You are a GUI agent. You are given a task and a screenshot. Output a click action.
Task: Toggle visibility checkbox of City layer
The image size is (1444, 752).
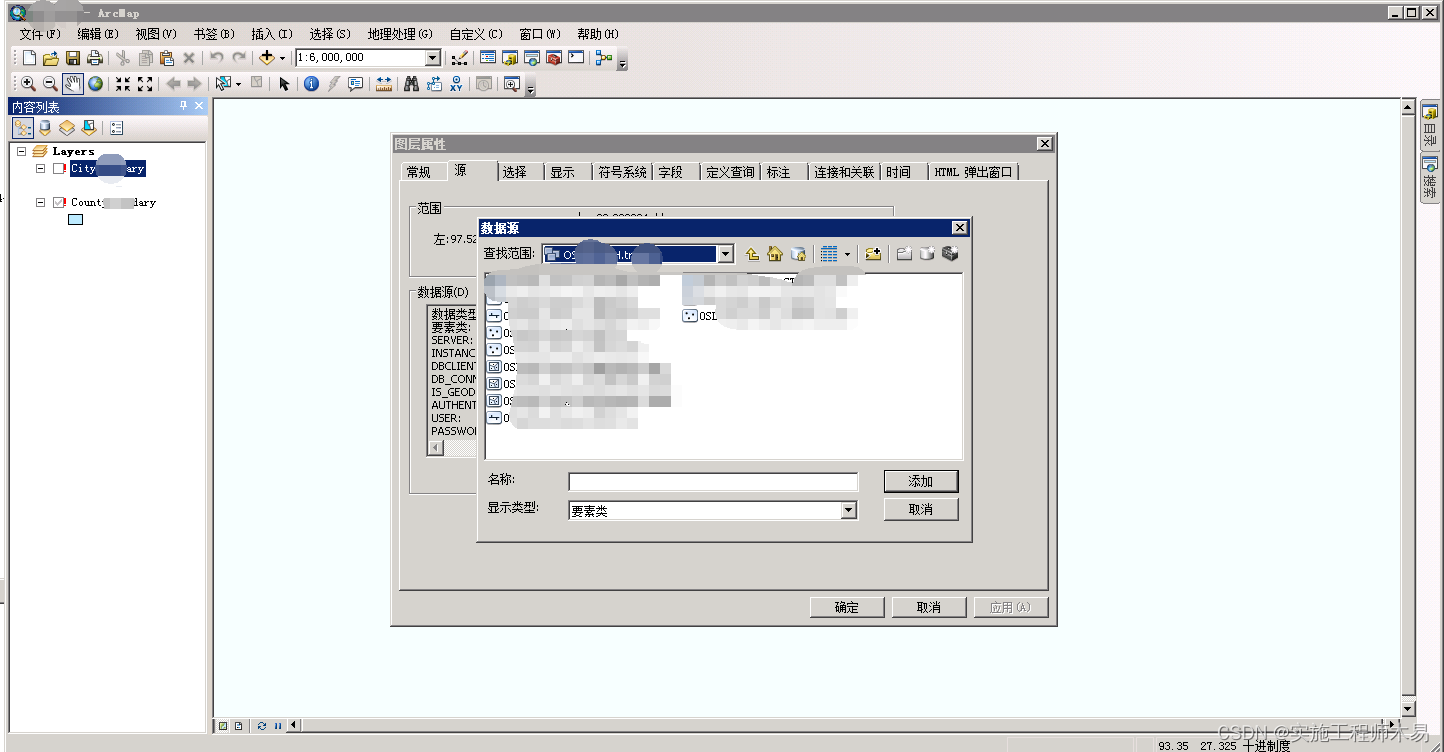[59, 169]
